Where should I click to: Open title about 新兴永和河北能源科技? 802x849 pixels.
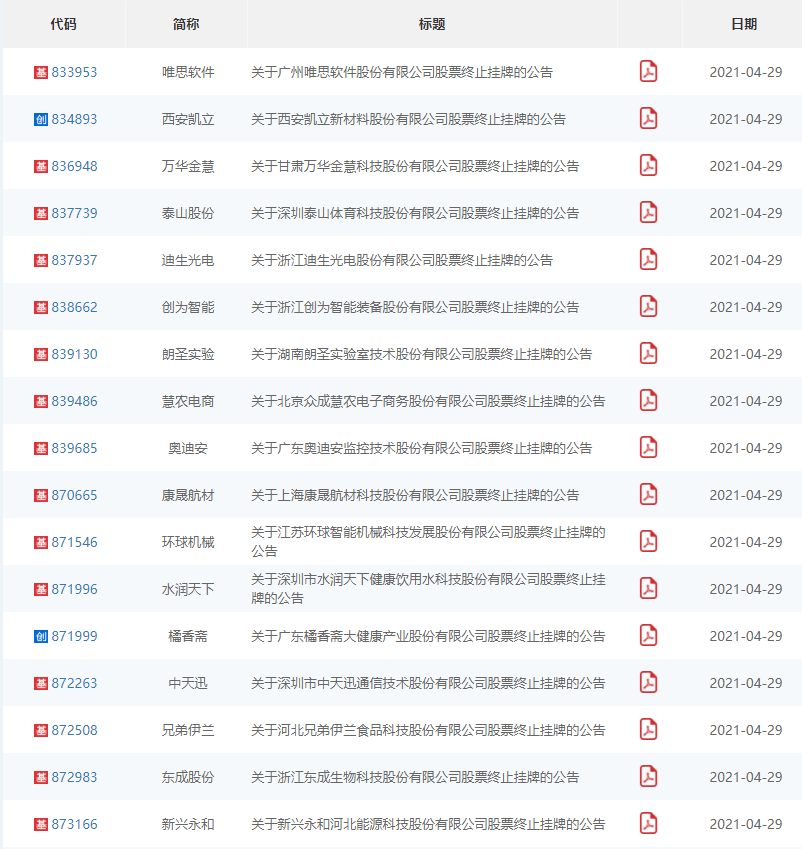428,824
